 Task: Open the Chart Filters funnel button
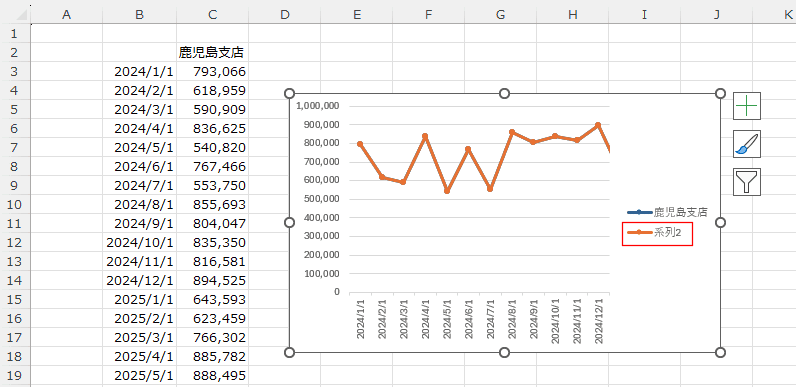click(x=747, y=181)
